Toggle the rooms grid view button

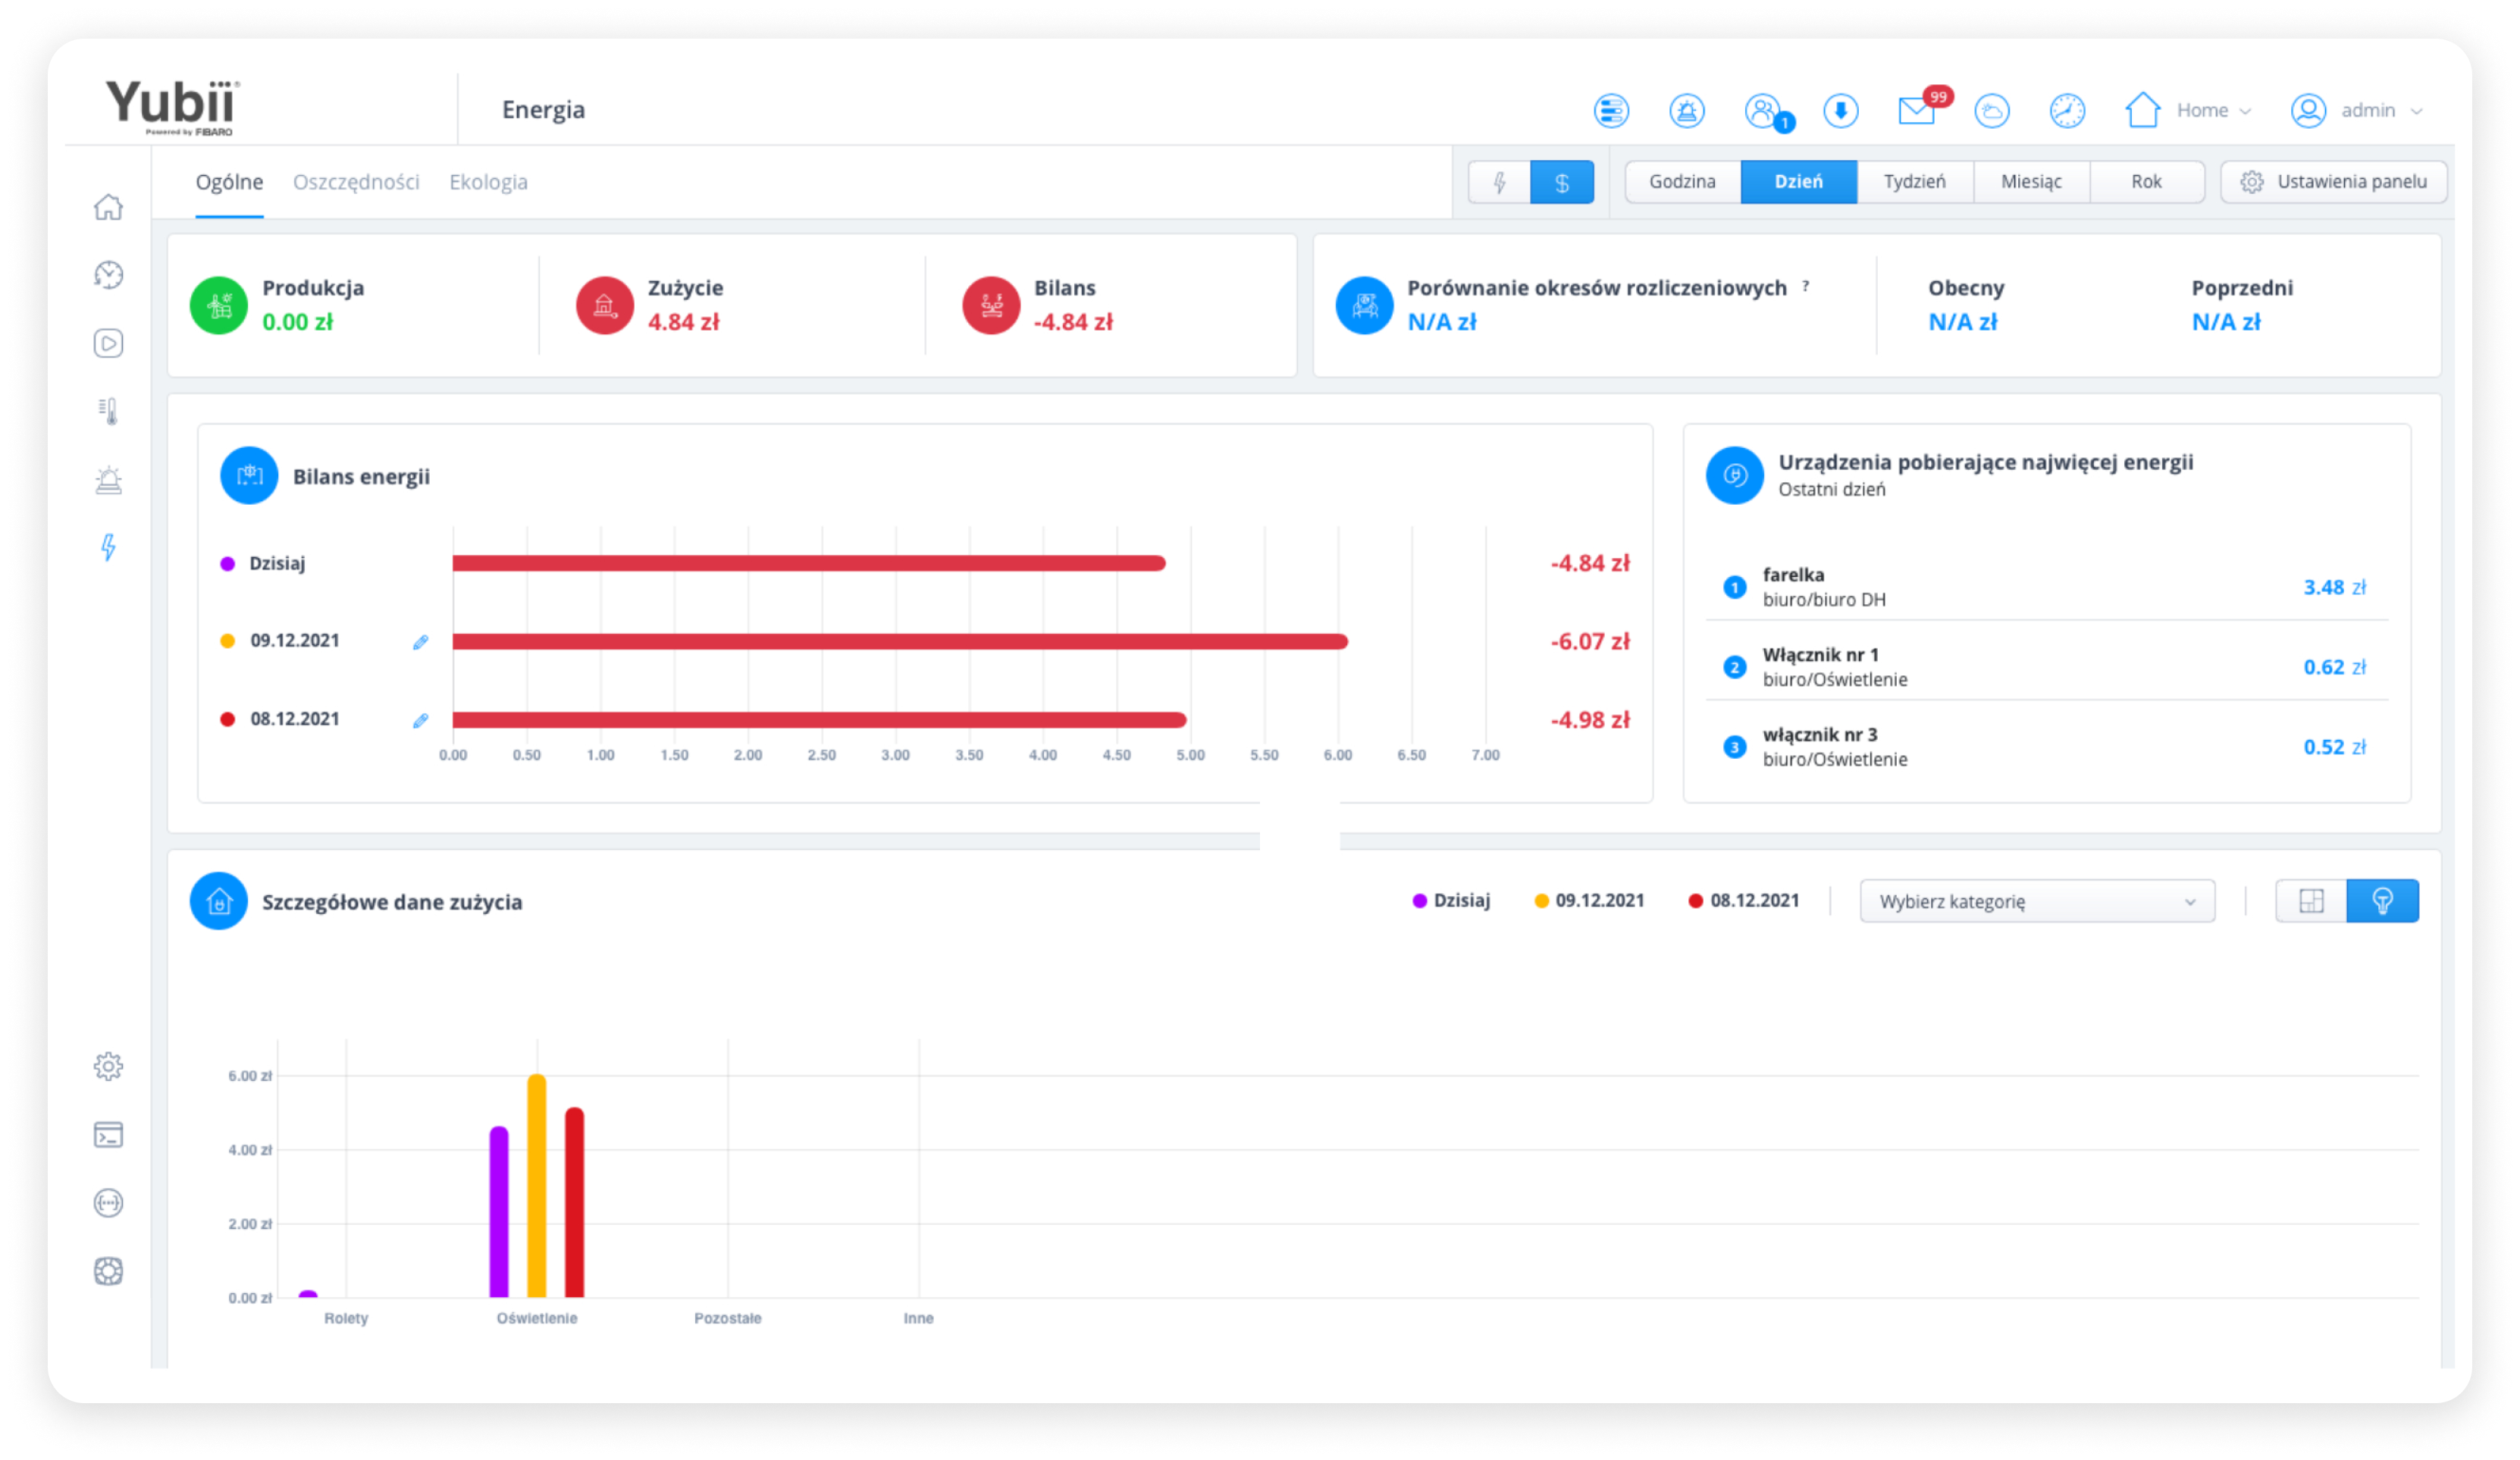point(2311,901)
